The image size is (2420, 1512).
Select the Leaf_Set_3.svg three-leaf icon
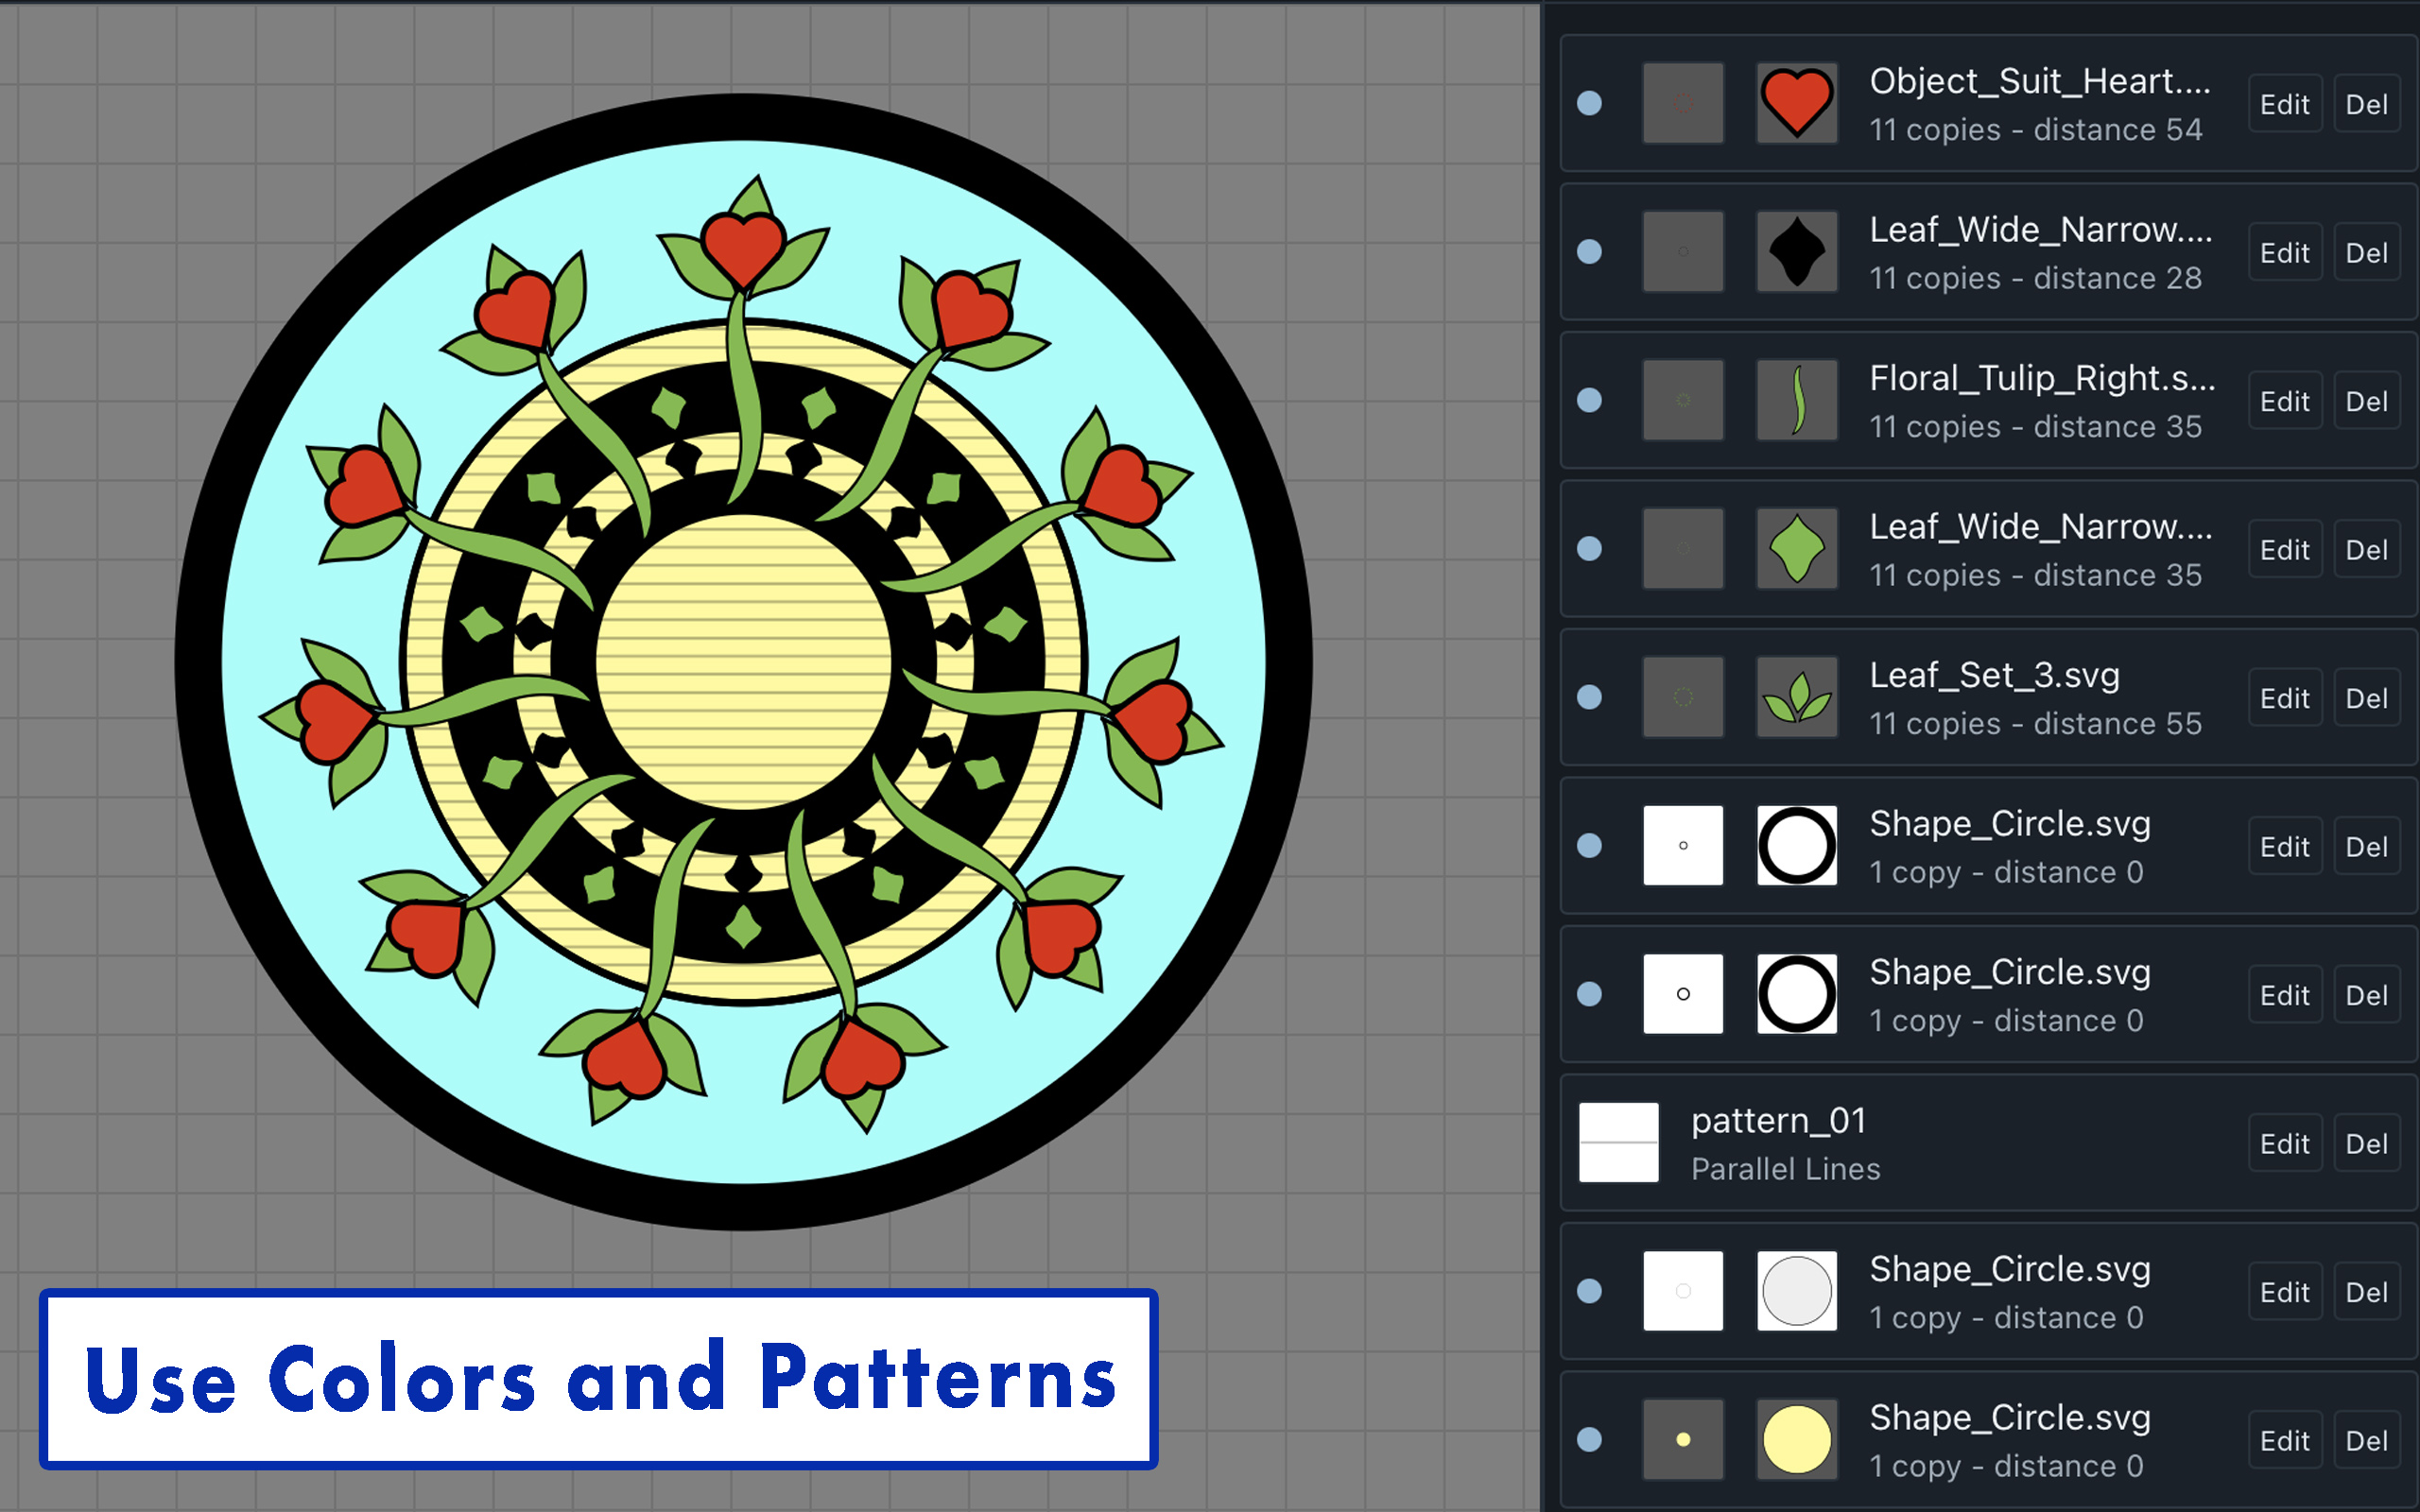1797,697
